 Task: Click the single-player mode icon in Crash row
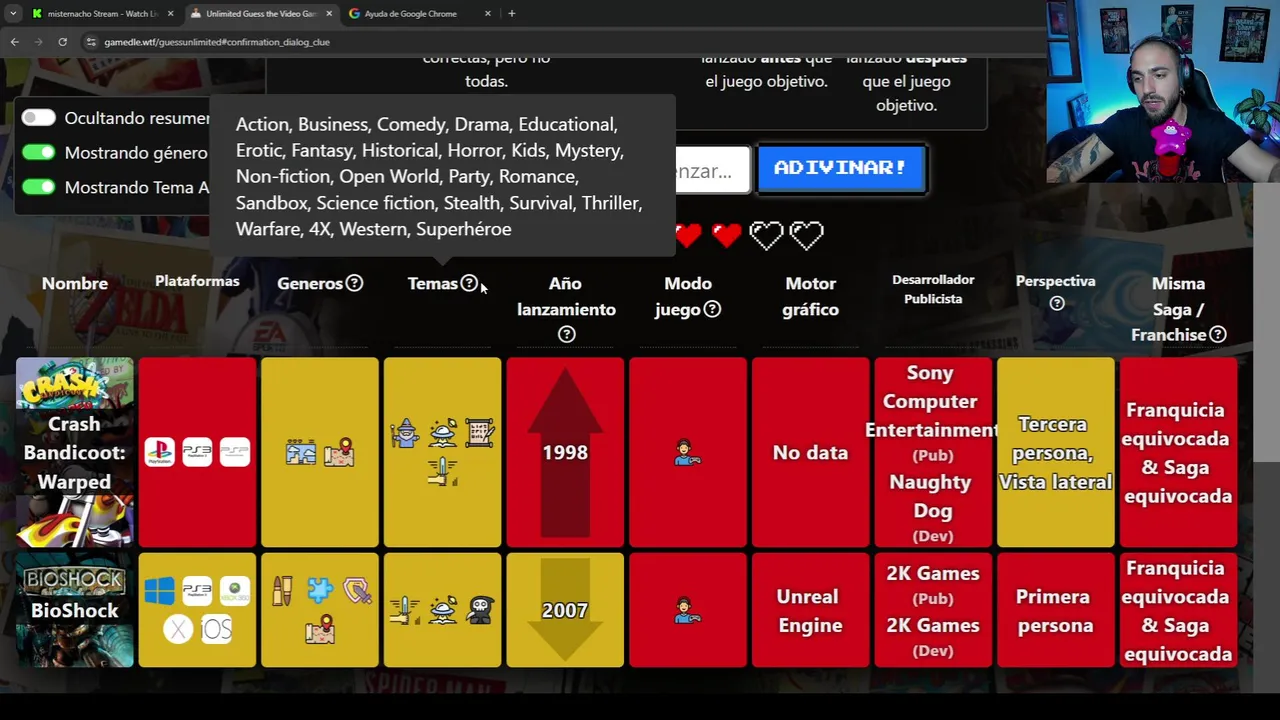pyautogui.click(x=687, y=453)
